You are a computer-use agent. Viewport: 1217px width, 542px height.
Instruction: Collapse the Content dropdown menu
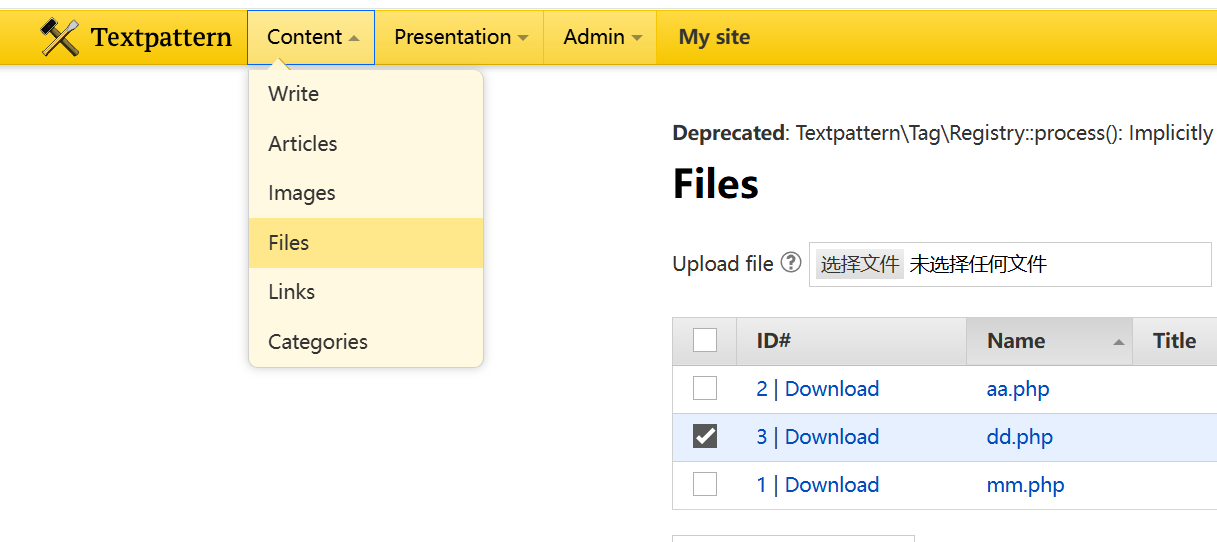311,37
